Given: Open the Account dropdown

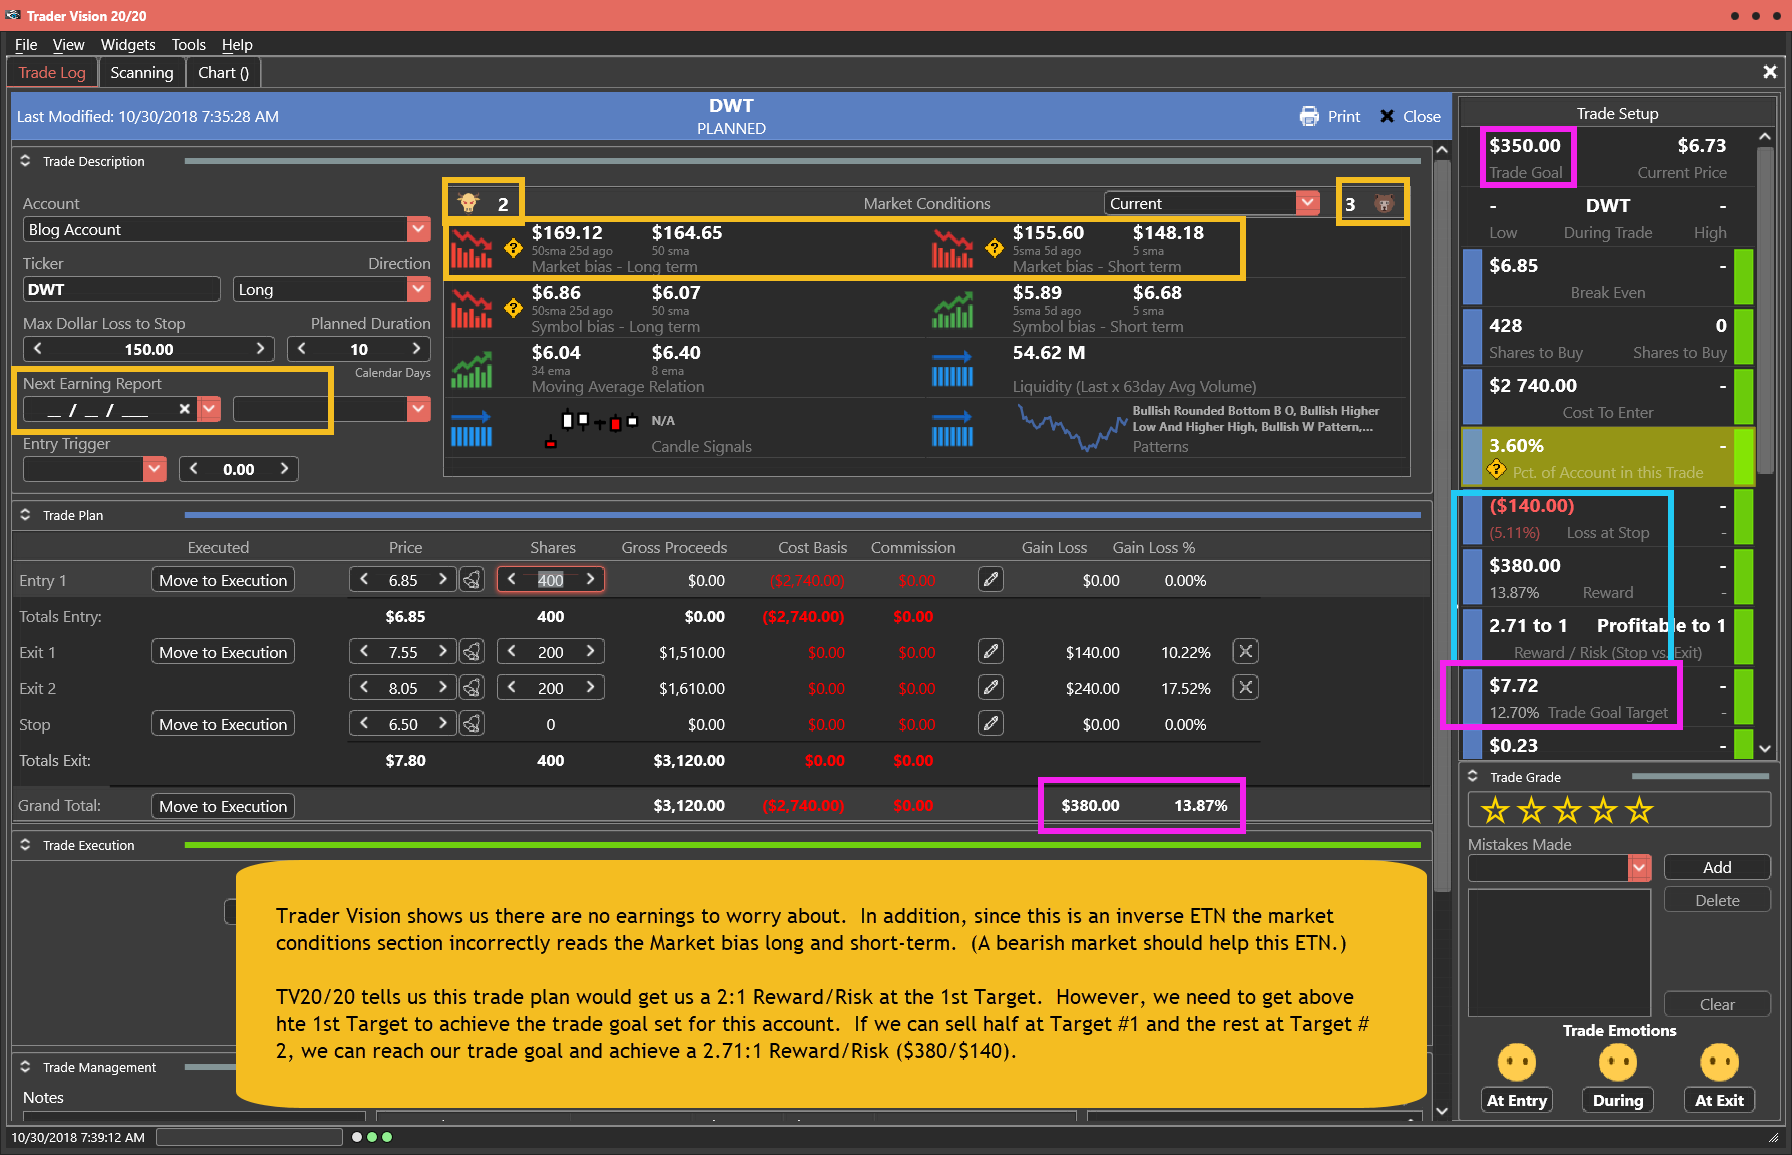Looking at the screenshot, I should tap(419, 230).
